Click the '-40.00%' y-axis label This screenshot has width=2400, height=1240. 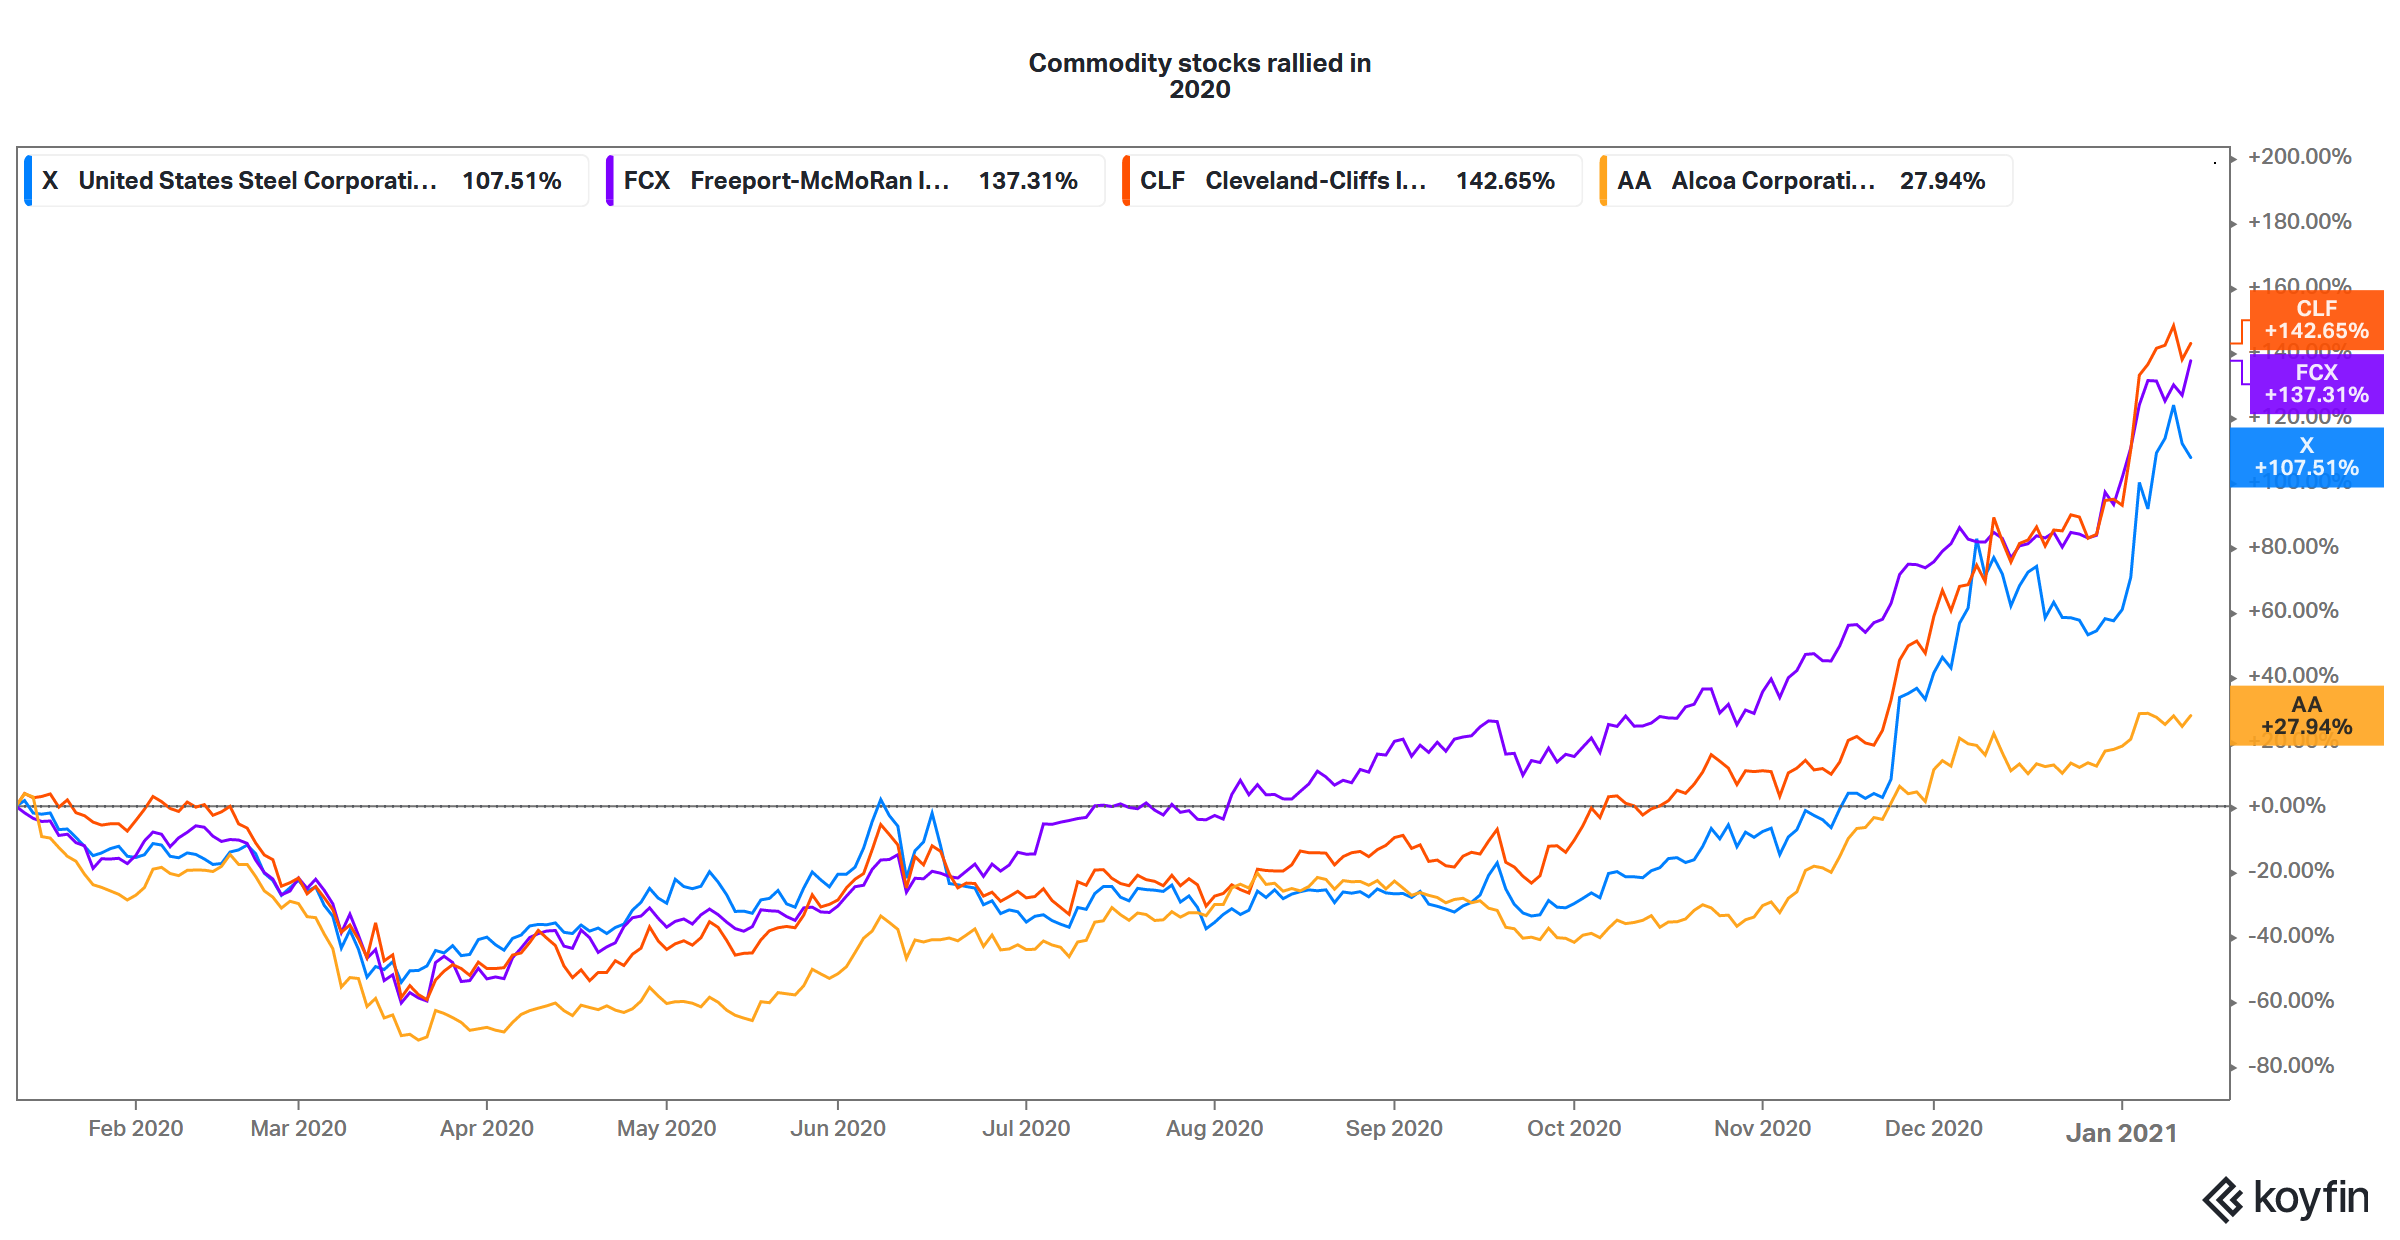click(2291, 936)
